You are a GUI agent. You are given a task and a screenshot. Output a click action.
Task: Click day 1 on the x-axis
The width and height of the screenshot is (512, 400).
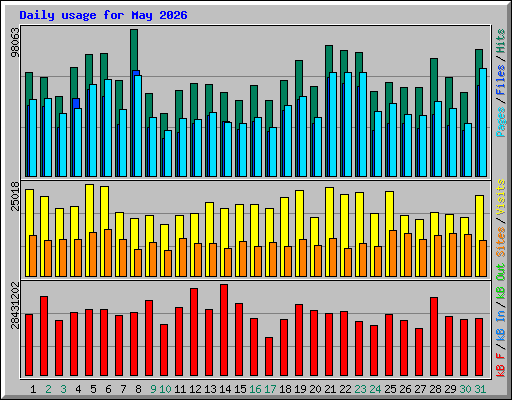[x=33, y=389]
